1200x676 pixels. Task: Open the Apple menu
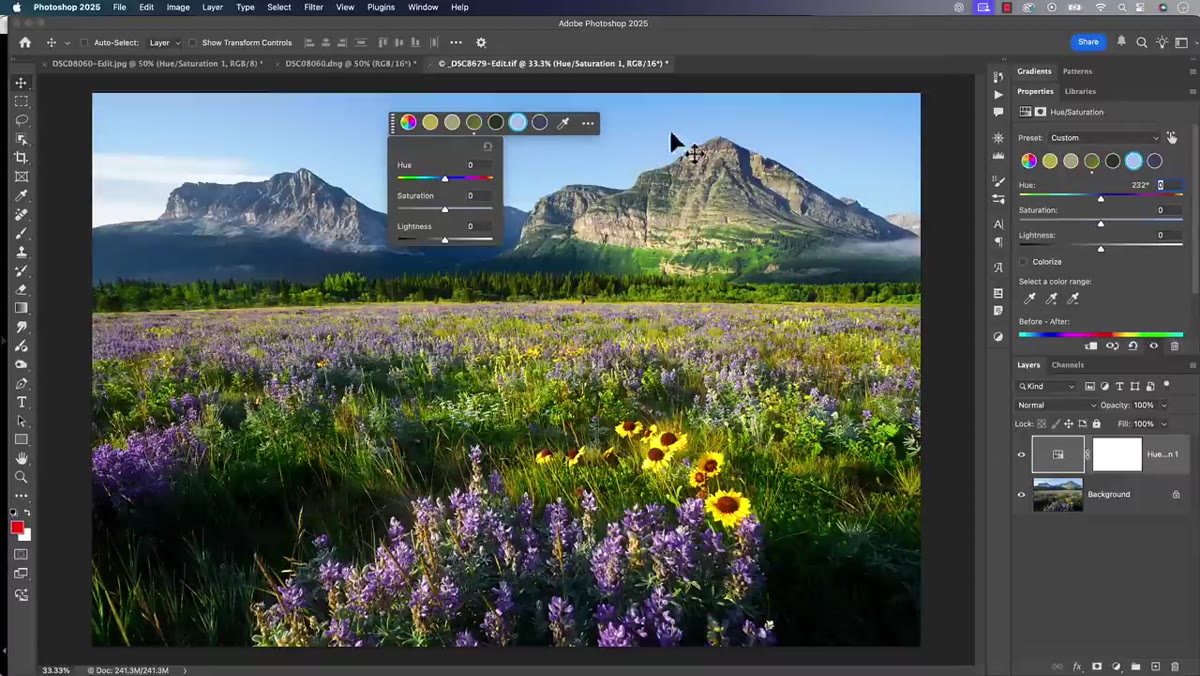(x=16, y=7)
